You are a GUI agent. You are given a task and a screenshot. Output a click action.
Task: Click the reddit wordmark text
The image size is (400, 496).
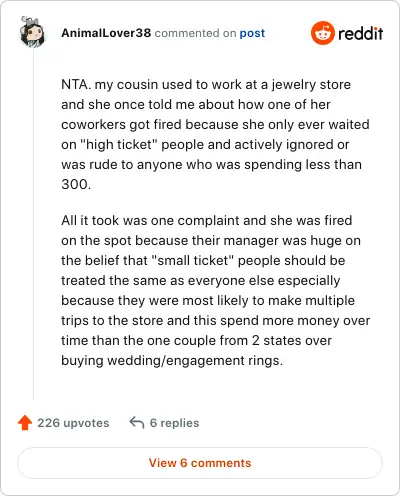pyautogui.click(x=360, y=33)
